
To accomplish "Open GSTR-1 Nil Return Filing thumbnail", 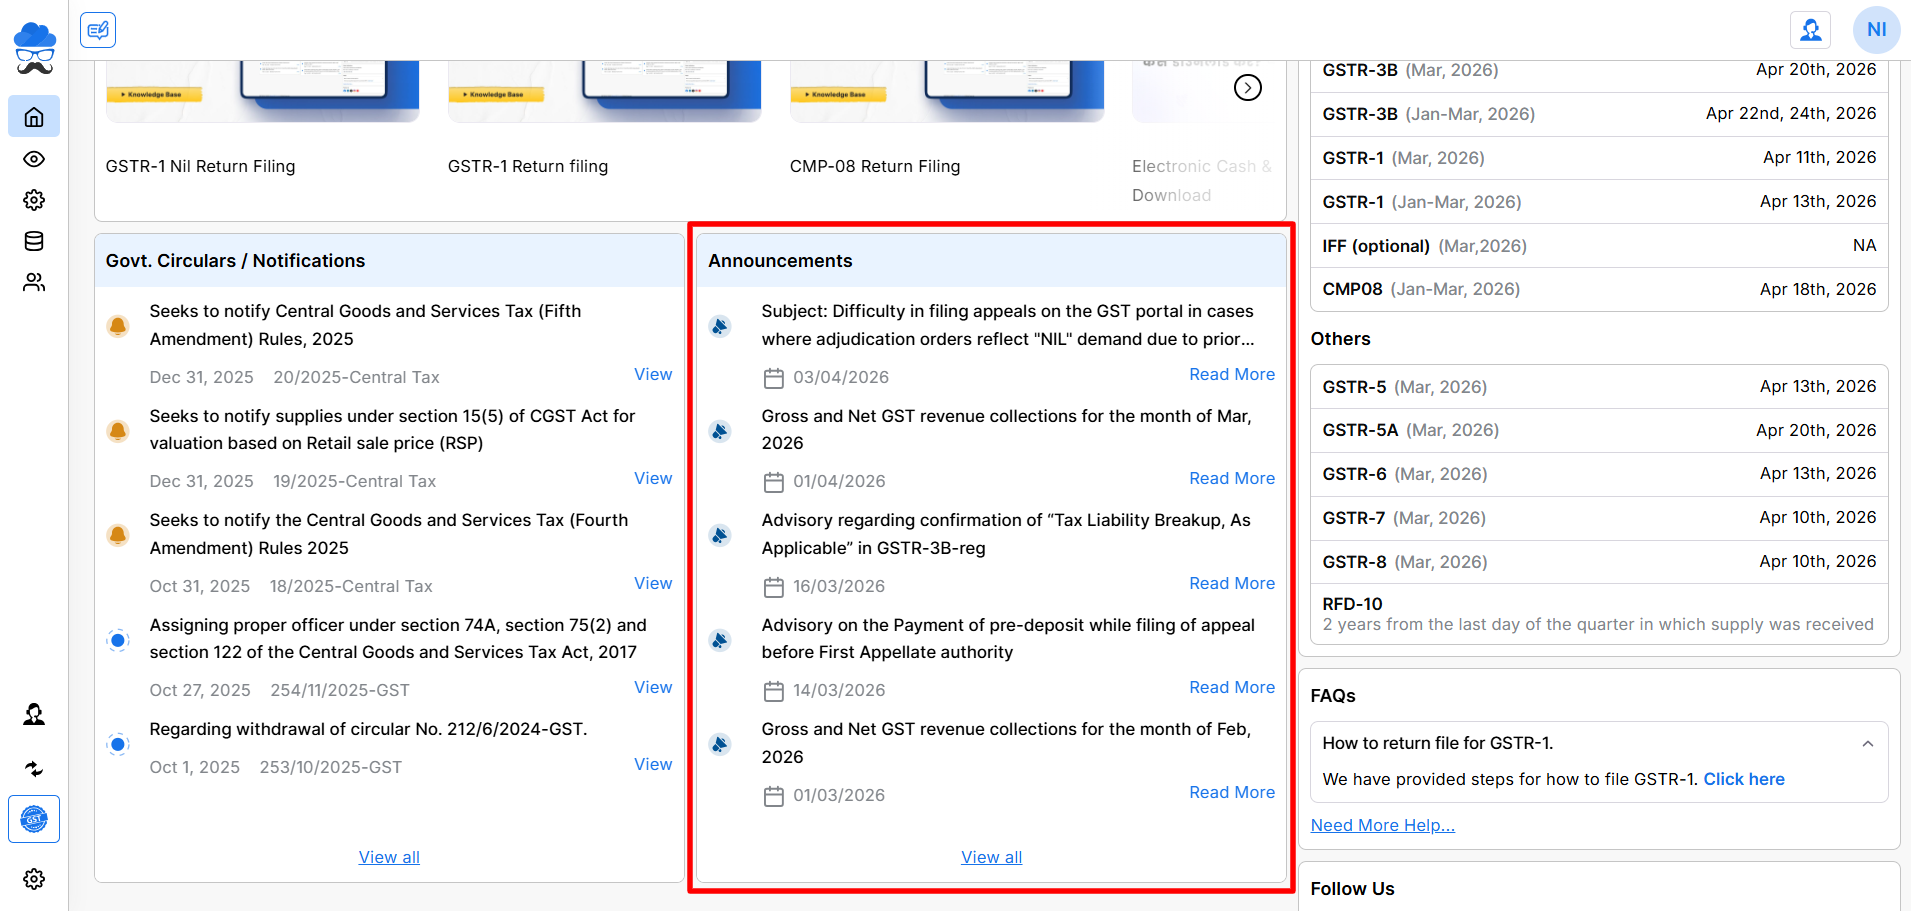I will [x=262, y=92].
